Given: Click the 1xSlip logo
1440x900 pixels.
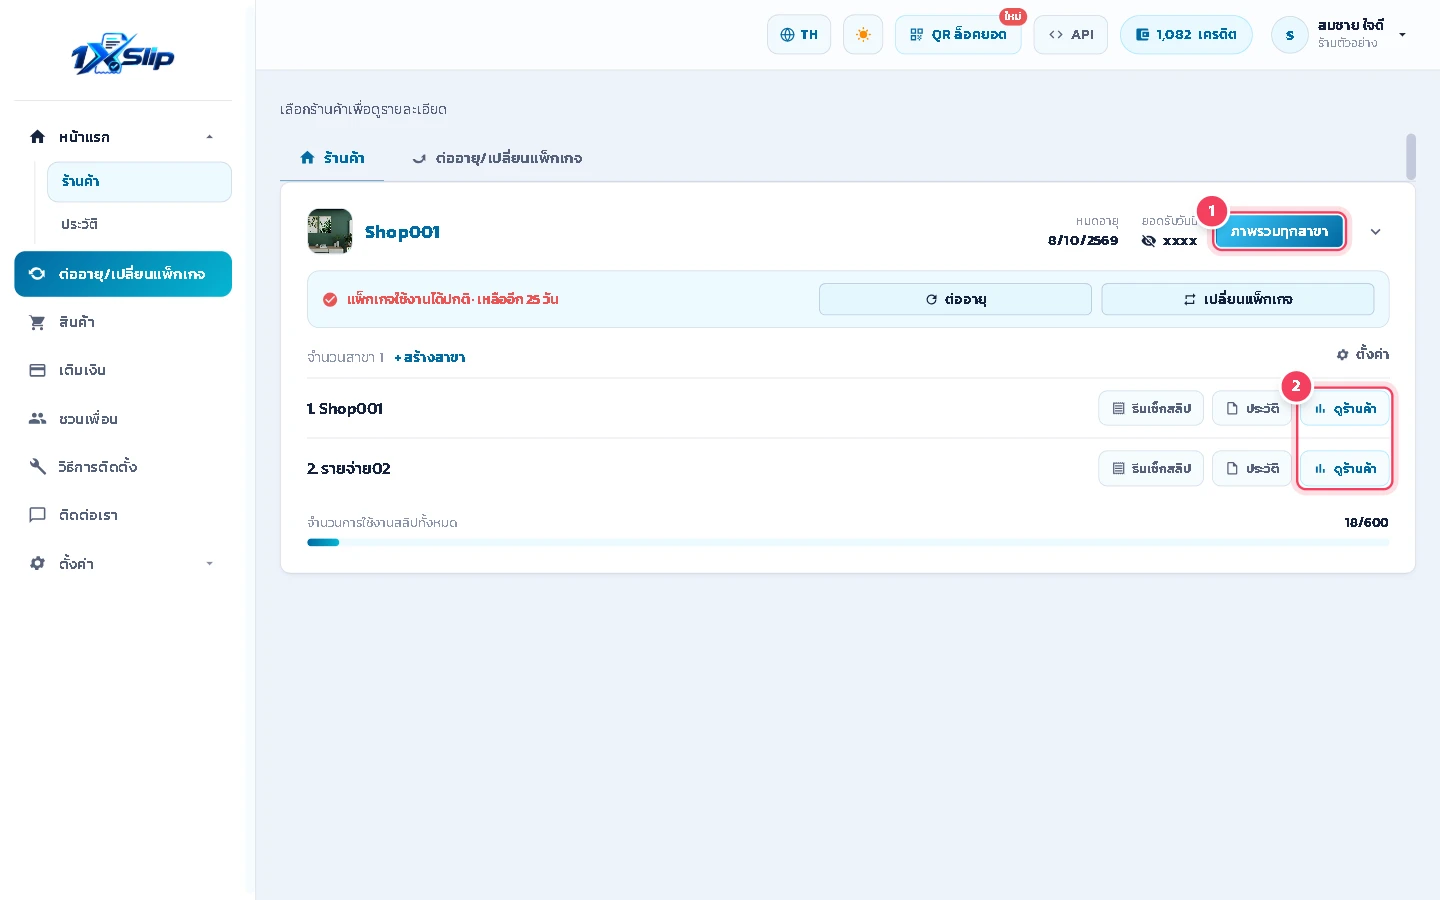Looking at the screenshot, I should tap(123, 55).
